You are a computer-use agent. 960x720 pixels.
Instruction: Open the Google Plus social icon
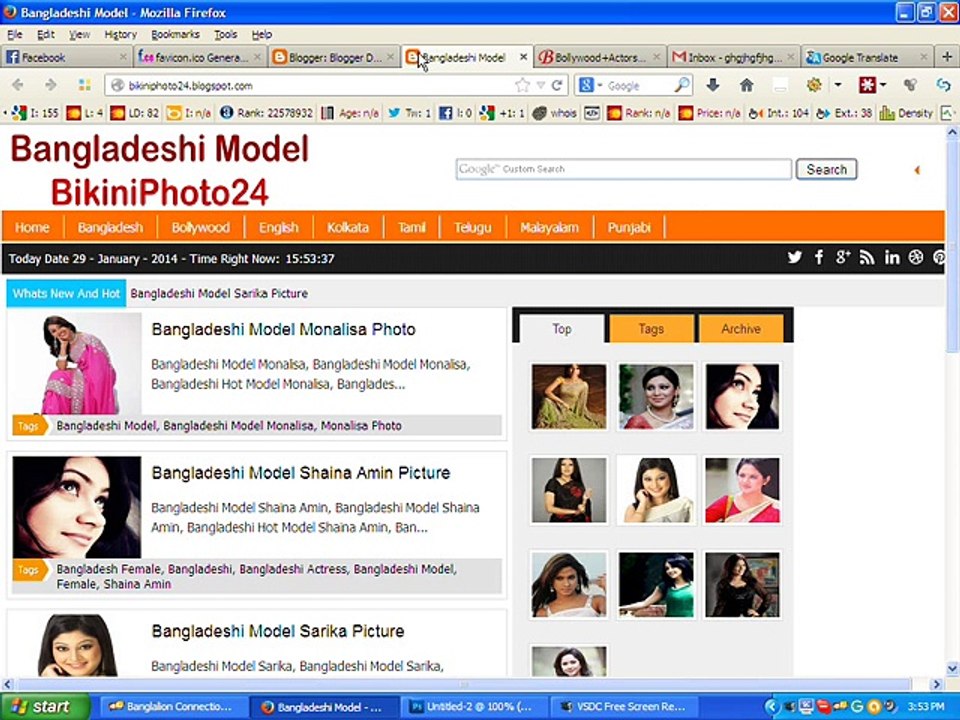(843, 258)
